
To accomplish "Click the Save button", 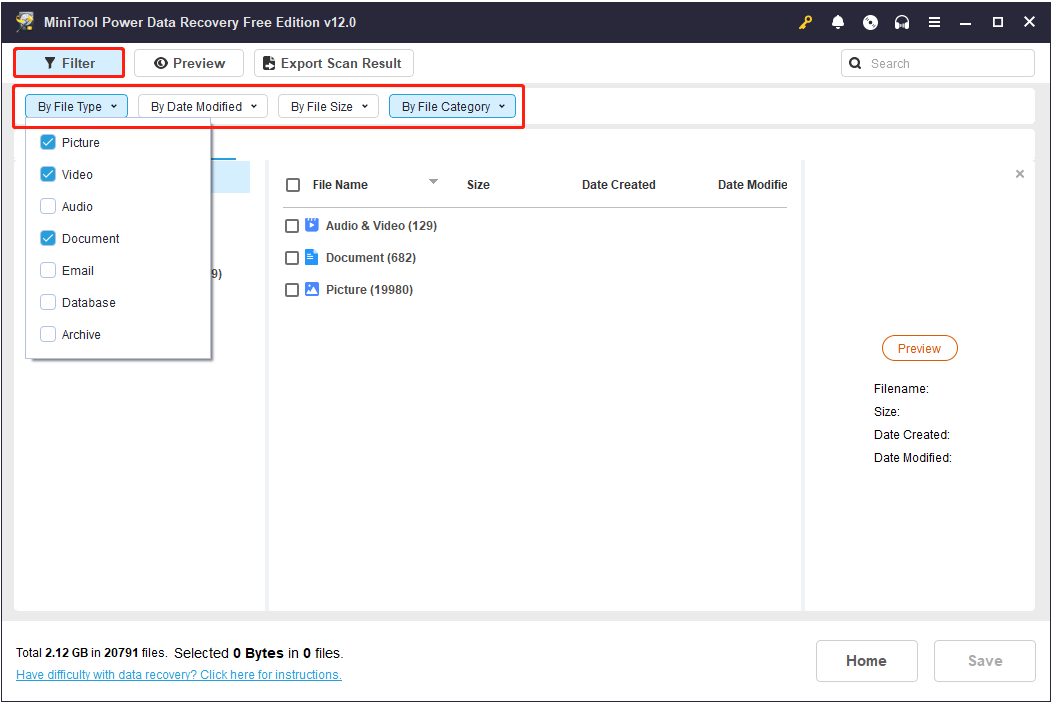I will click(985, 661).
